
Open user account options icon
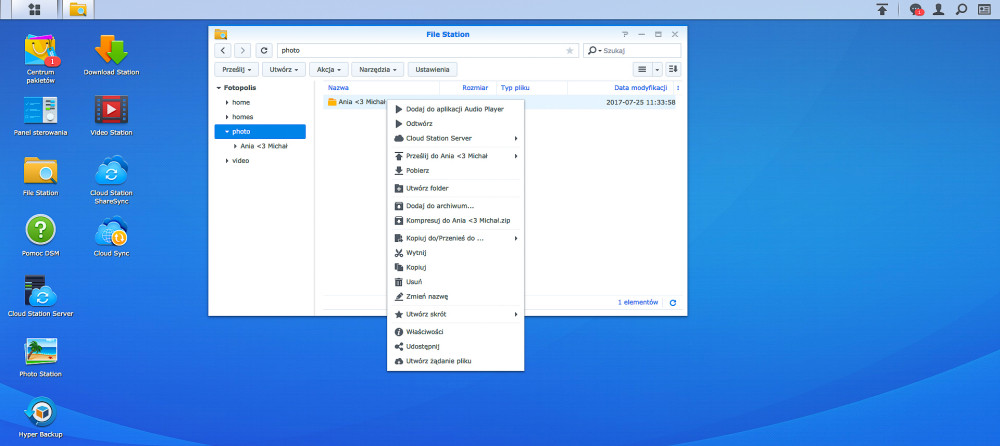point(938,9)
